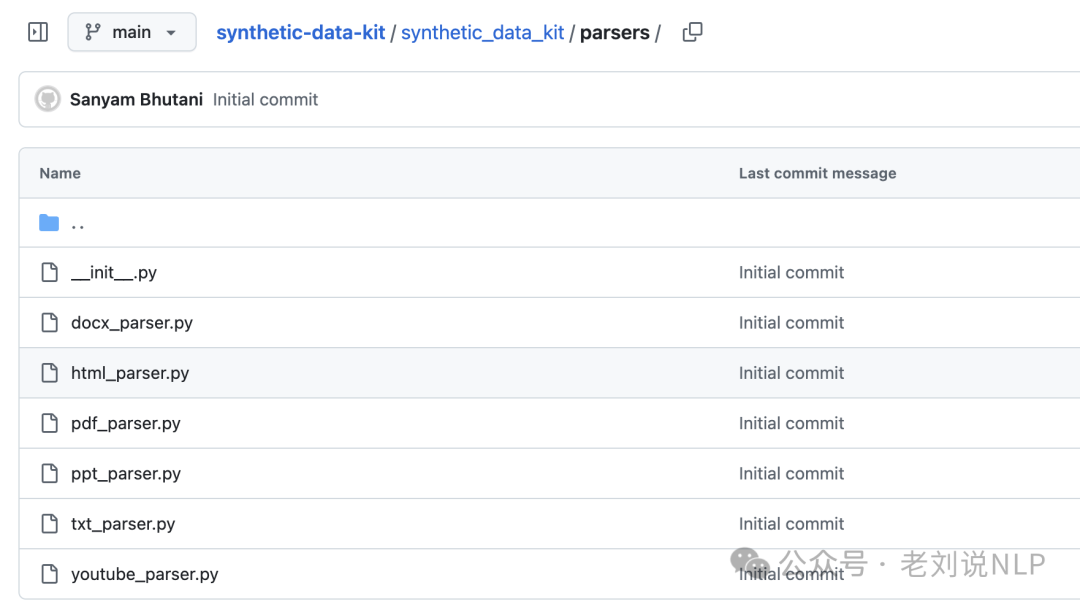Viewport: 1080px width, 607px height.
Task: Open txt_parser.py file
Action: pyautogui.click(x=123, y=524)
